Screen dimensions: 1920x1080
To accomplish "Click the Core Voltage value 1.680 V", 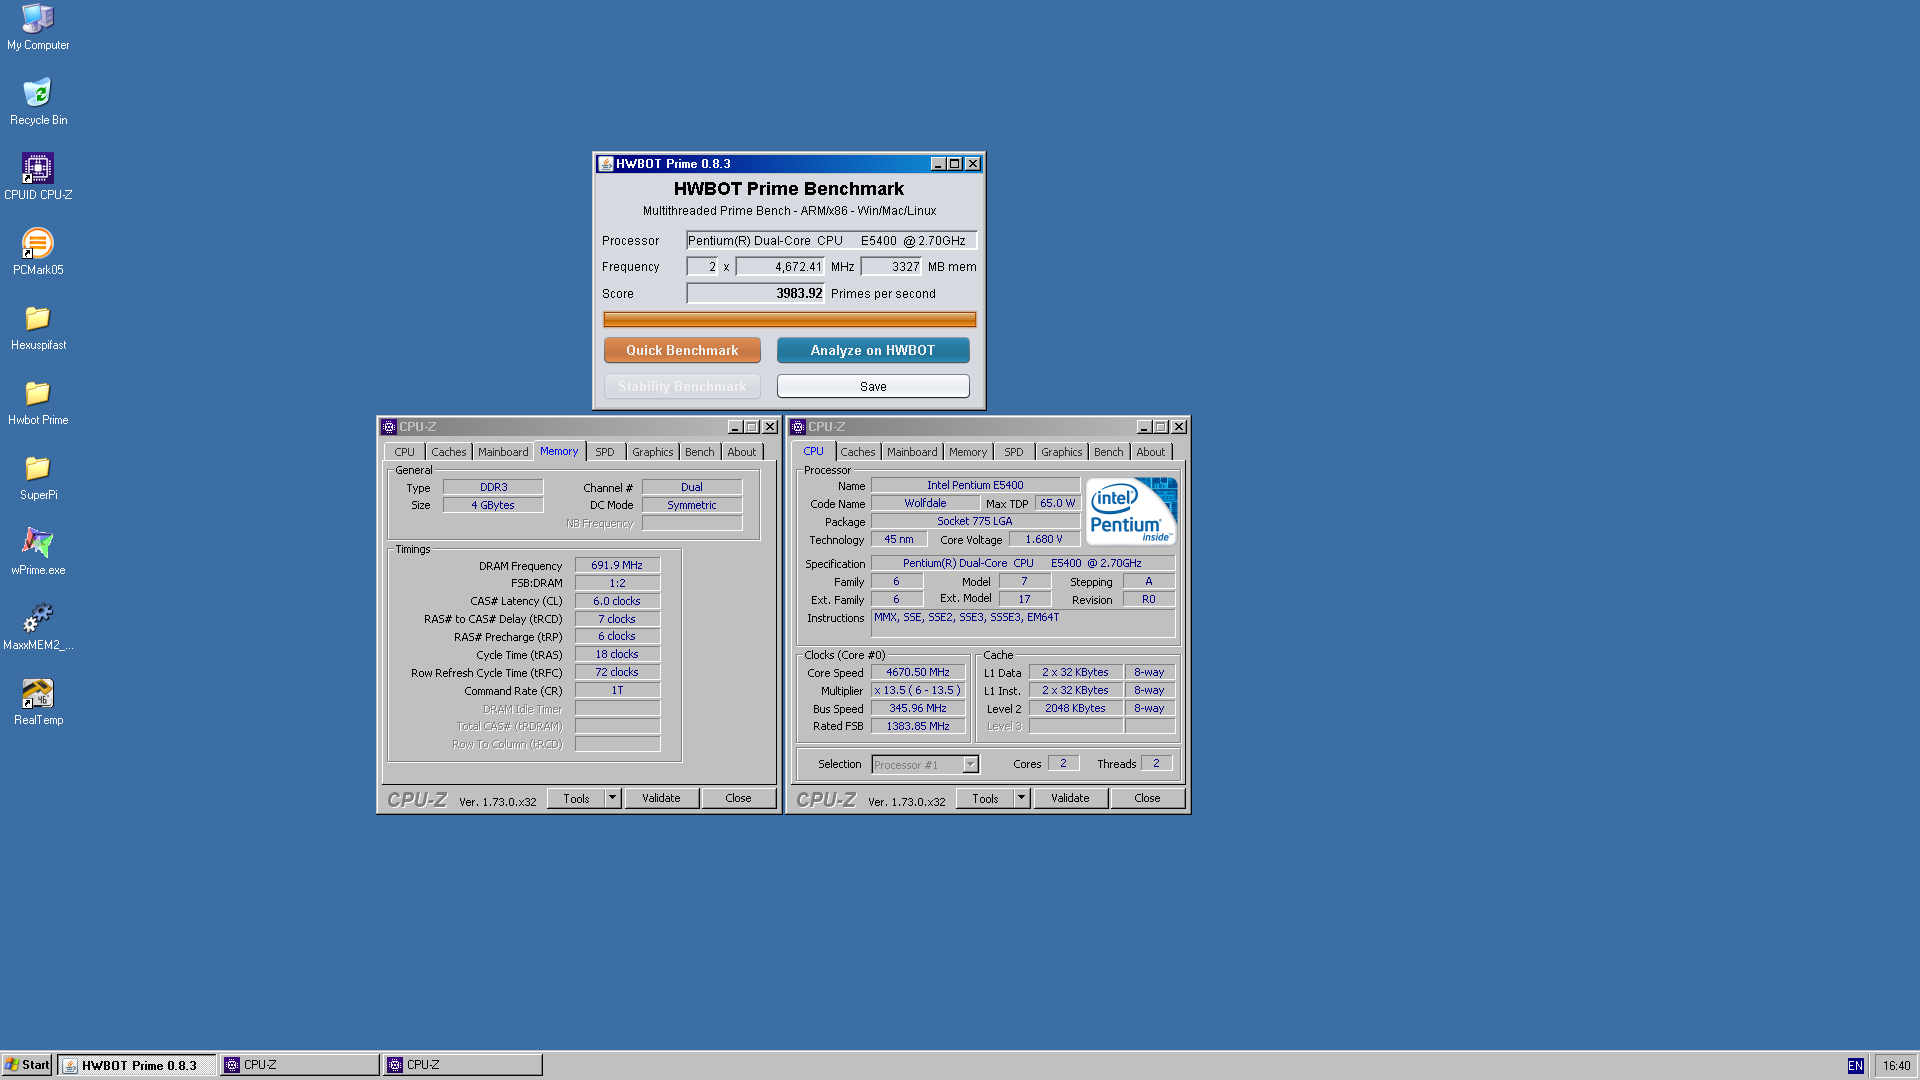I will pyautogui.click(x=1044, y=539).
